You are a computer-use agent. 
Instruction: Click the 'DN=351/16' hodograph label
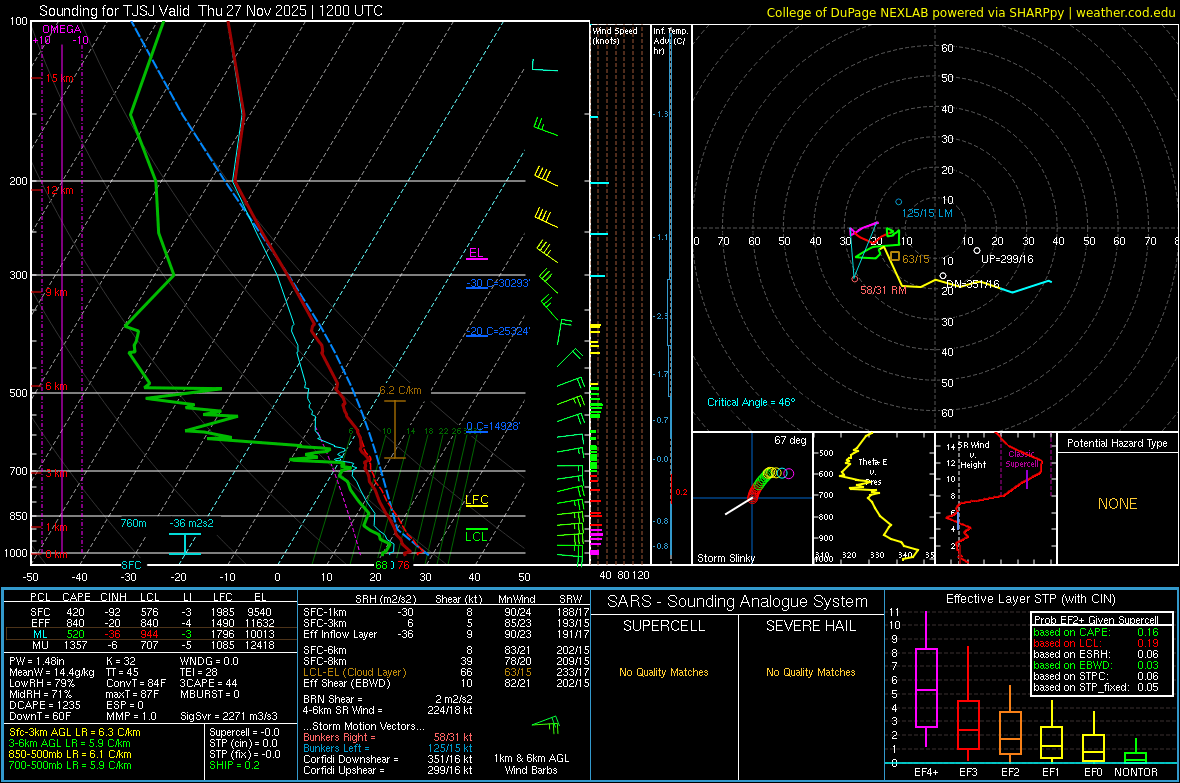[x=972, y=284]
